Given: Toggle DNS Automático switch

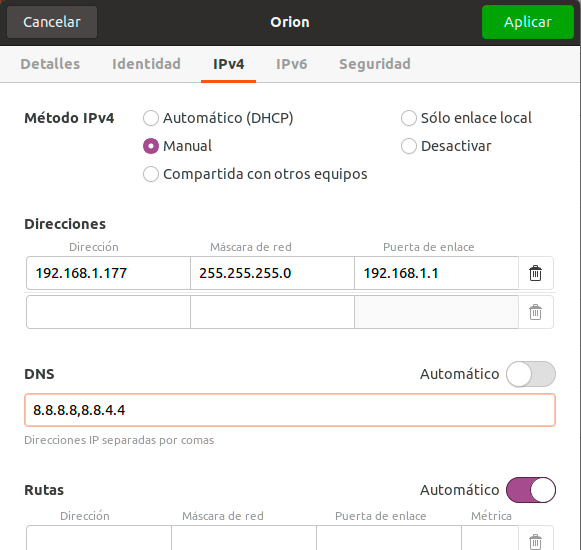Looking at the screenshot, I should pyautogui.click(x=531, y=374).
